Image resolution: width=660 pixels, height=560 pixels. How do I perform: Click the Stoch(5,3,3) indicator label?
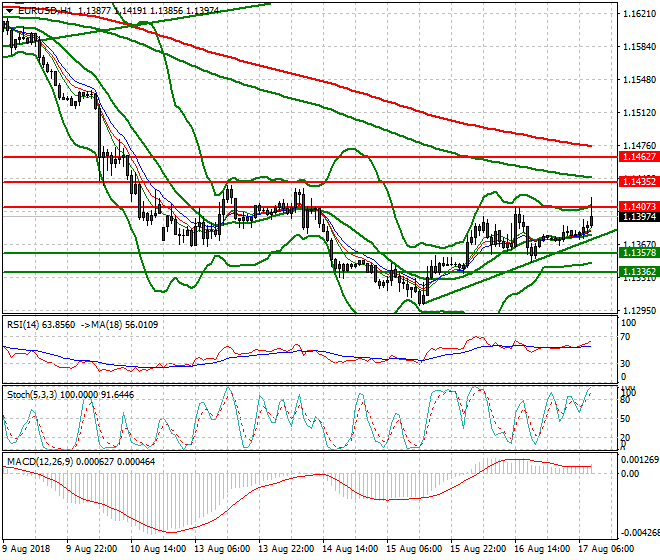[x=32, y=395]
